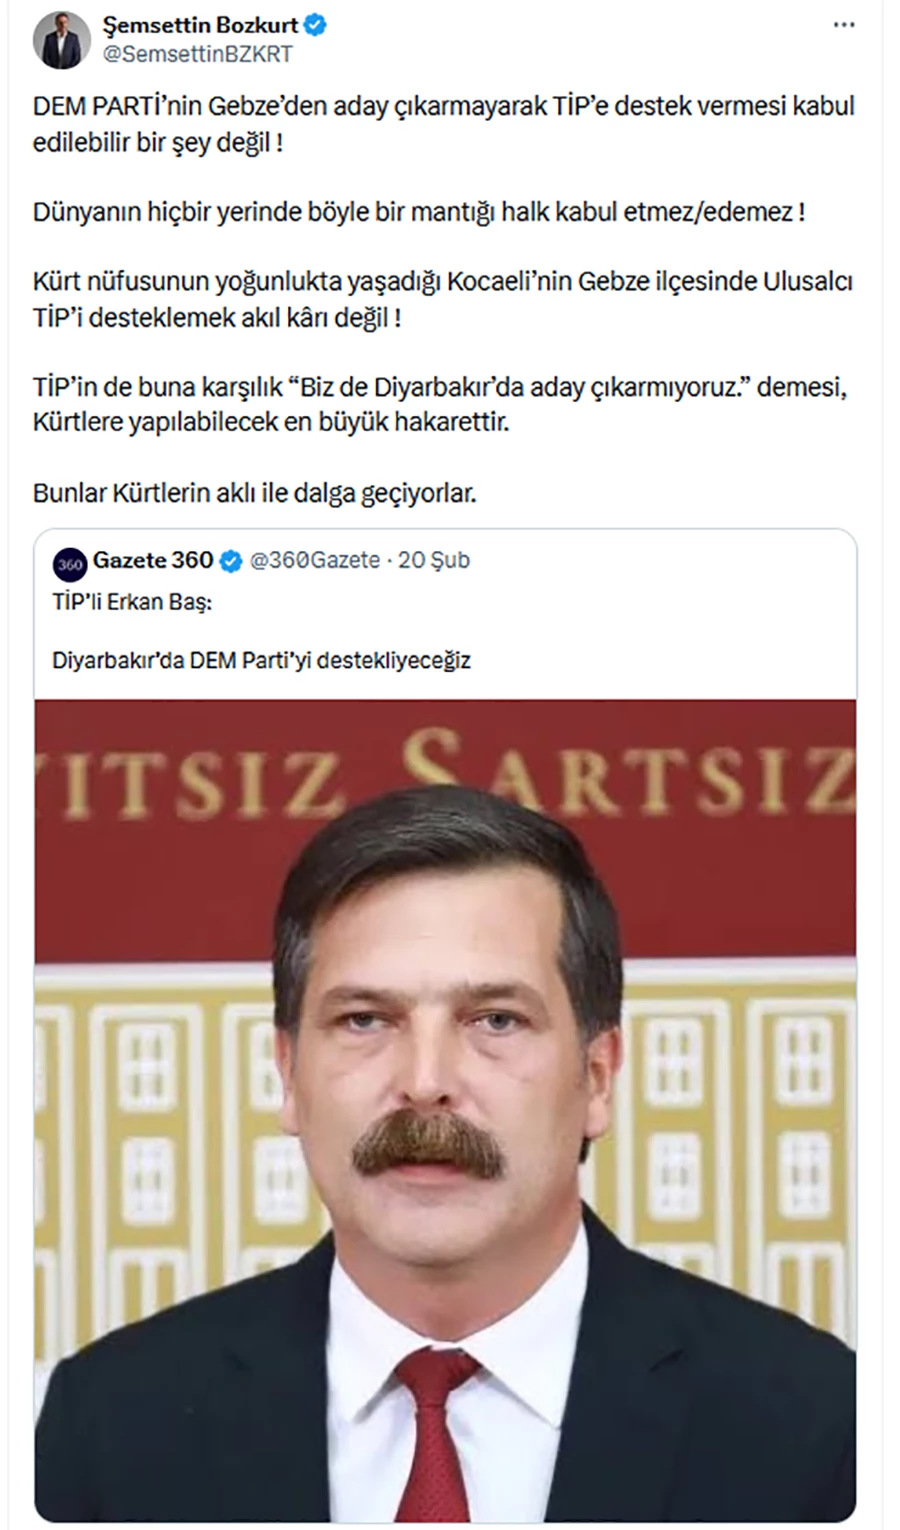Click the verified badge beside Şemsettin Bozkurt
The height and width of the screenshot is (1530, 900).
315,26
